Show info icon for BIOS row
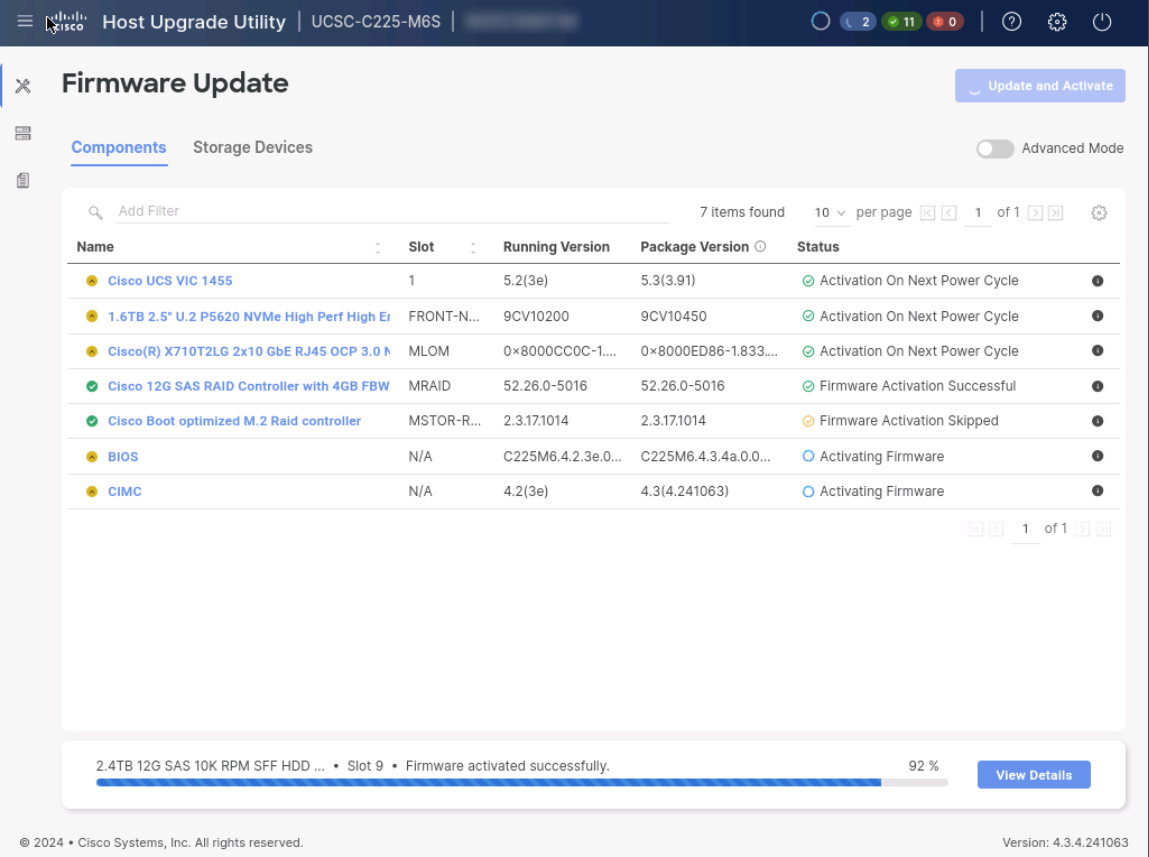This screenshot has width=1149, height=857. coord(1097,456)
